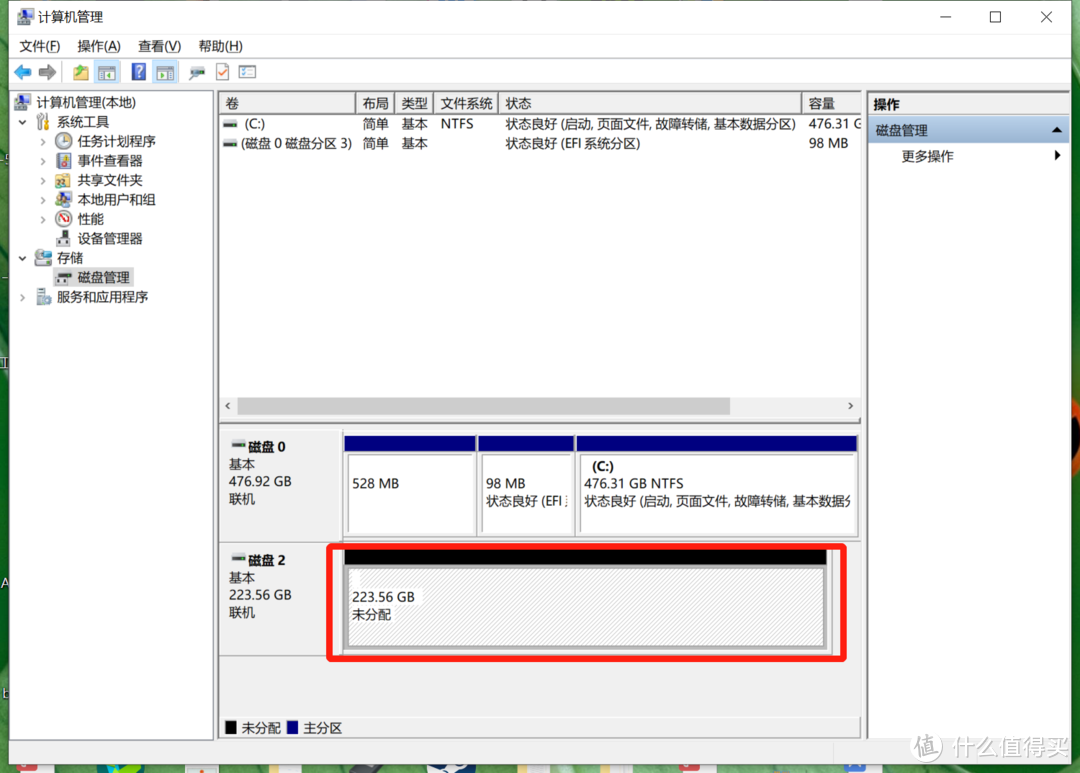Click the 磁盘 2 disk label panel
This screenshot has width=1080, height=773.
(x=281, y=599)
